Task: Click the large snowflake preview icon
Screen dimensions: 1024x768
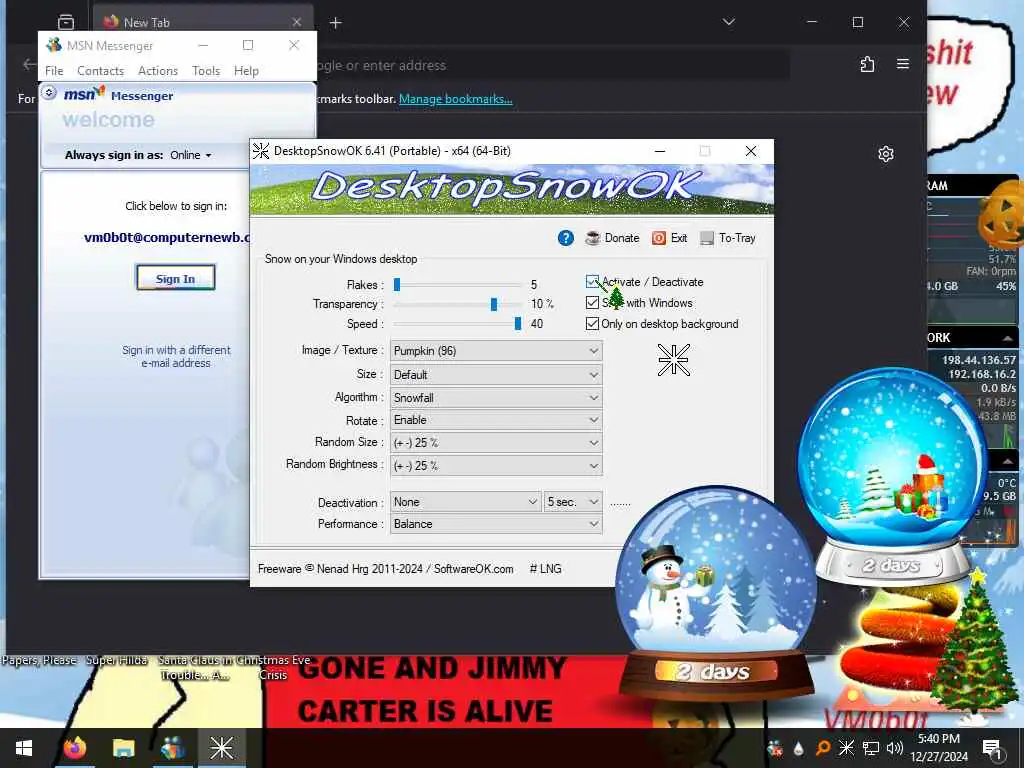Action: pyautogui.click(x=673, y=360)
